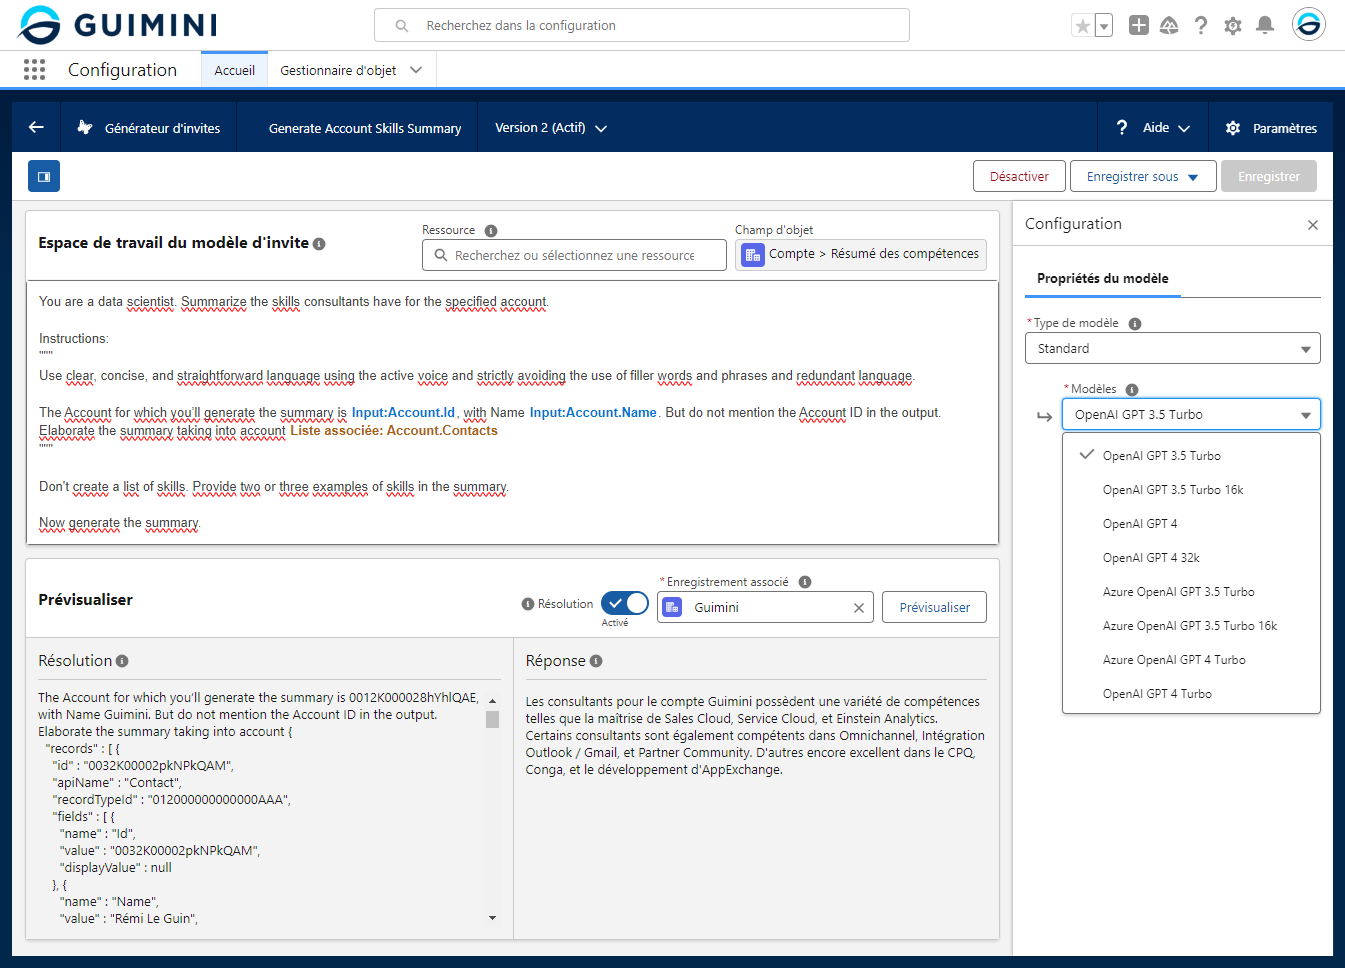Open the Trailhead guidance icon
Viewport: 1345px width, 968px height.
pyautogui.click(x=1169, y=25)
